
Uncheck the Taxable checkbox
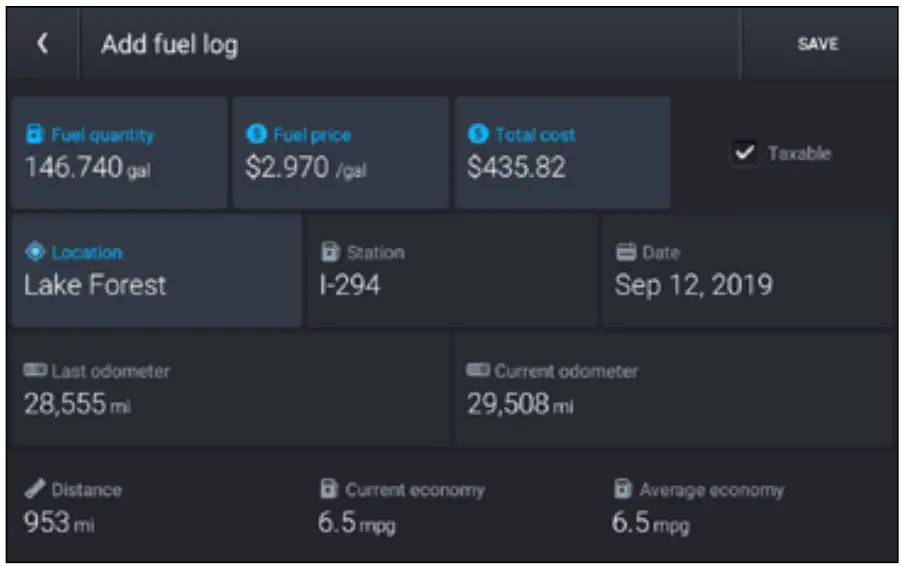point(744,153)
